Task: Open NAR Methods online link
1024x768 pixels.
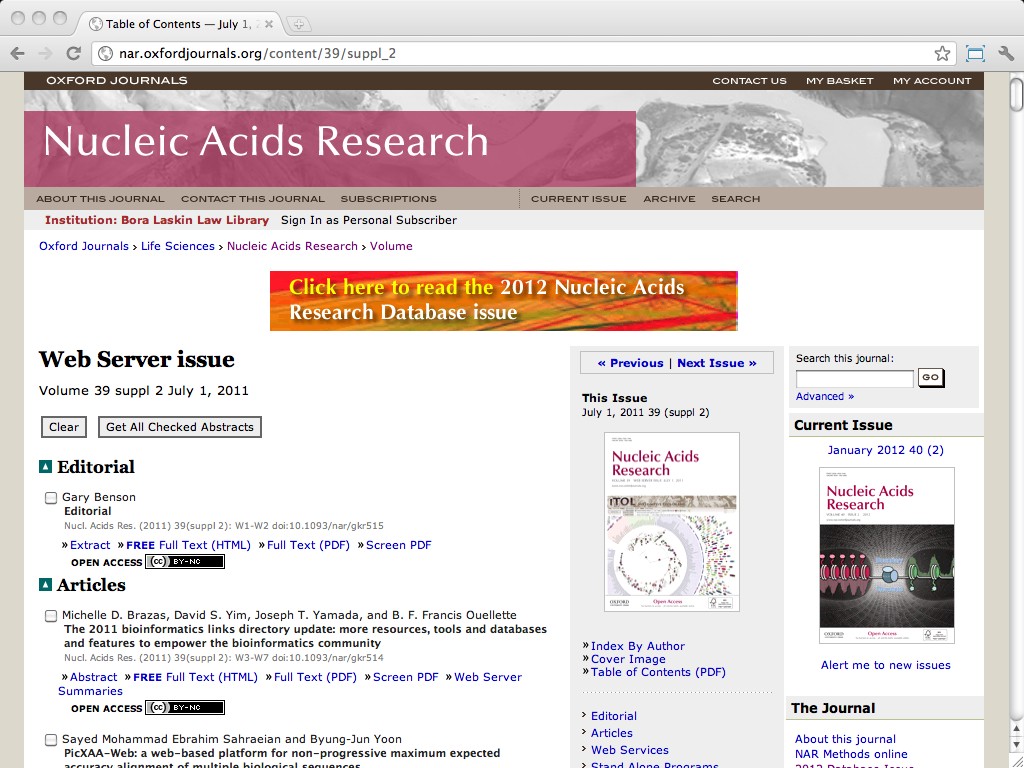Action: [x=851, y=754]
